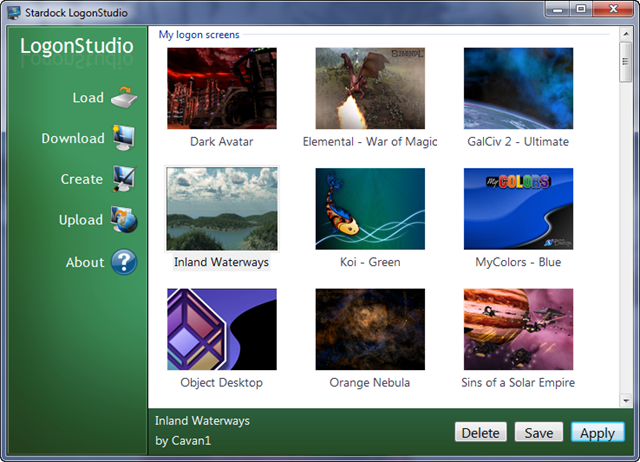Open the About sidebar label

85,262
